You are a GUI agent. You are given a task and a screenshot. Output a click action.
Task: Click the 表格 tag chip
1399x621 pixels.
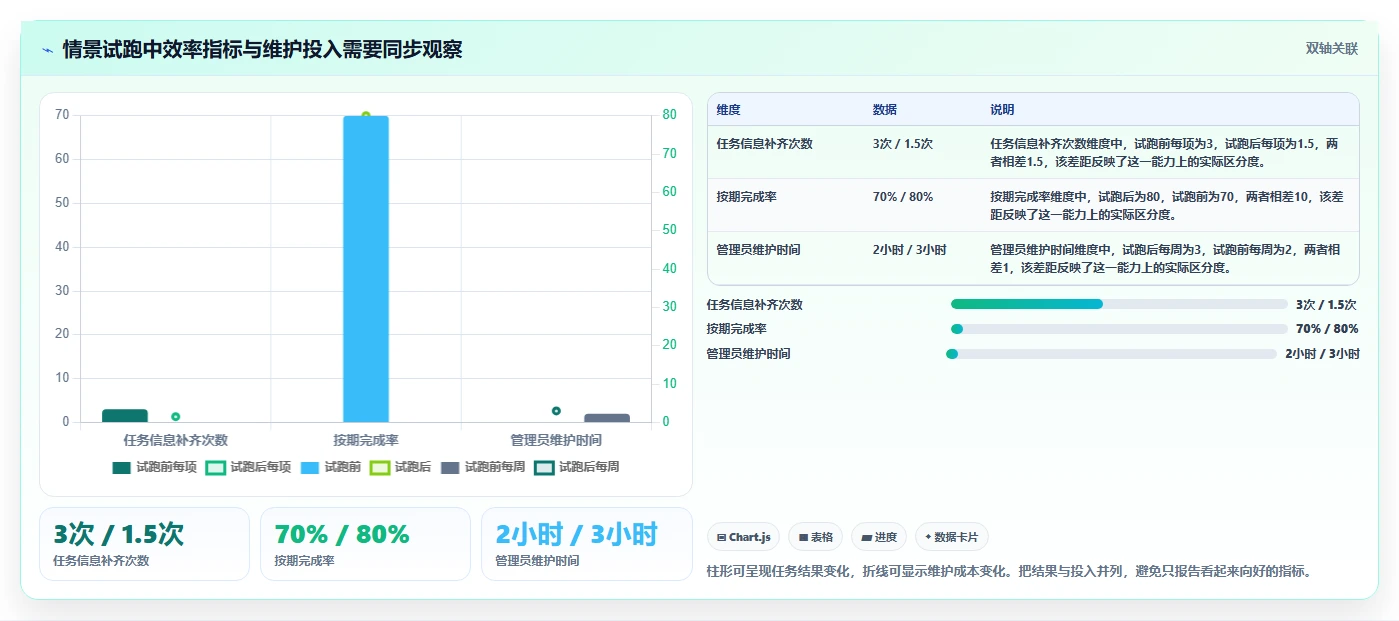(816, 537)
